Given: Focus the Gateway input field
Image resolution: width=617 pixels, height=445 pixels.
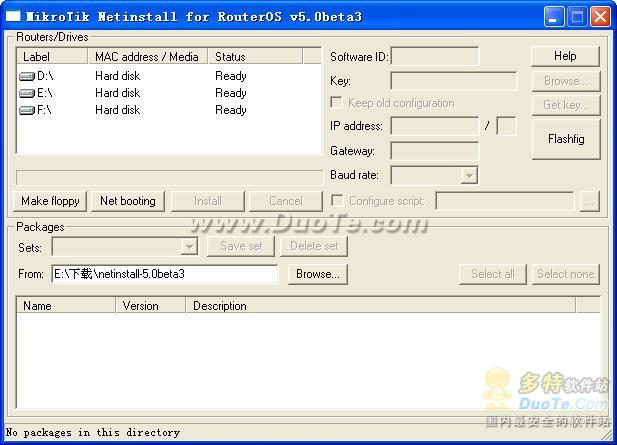Looking at the screenshot, I should (x=435, y=151).
